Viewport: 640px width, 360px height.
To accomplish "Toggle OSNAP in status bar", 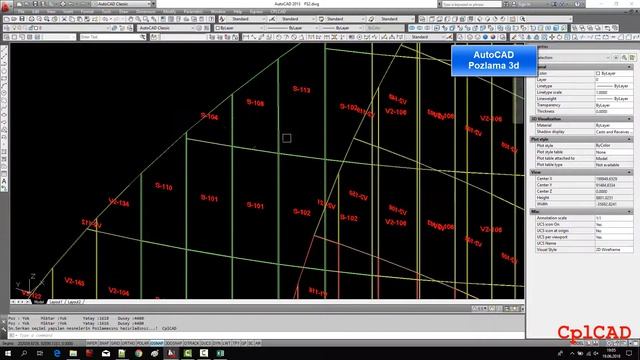I will pyautogui.click(x=156, y=343).
